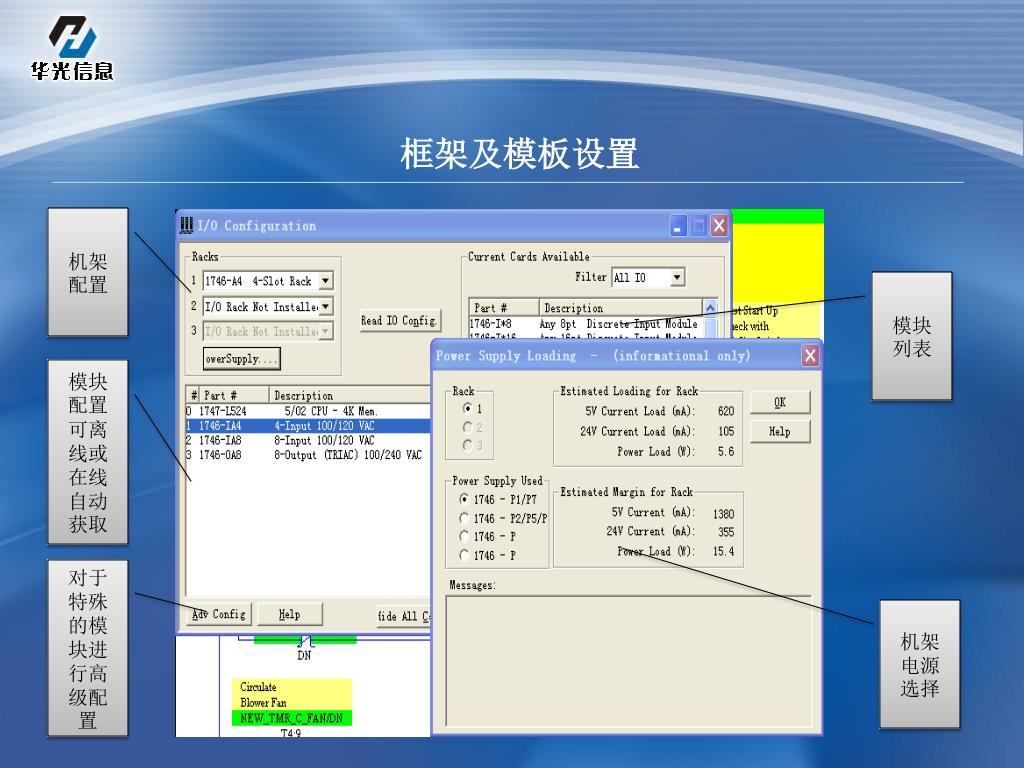1024x768 pixels.
Task: Select Rack 3 radio button
Action: pos(468,445)
